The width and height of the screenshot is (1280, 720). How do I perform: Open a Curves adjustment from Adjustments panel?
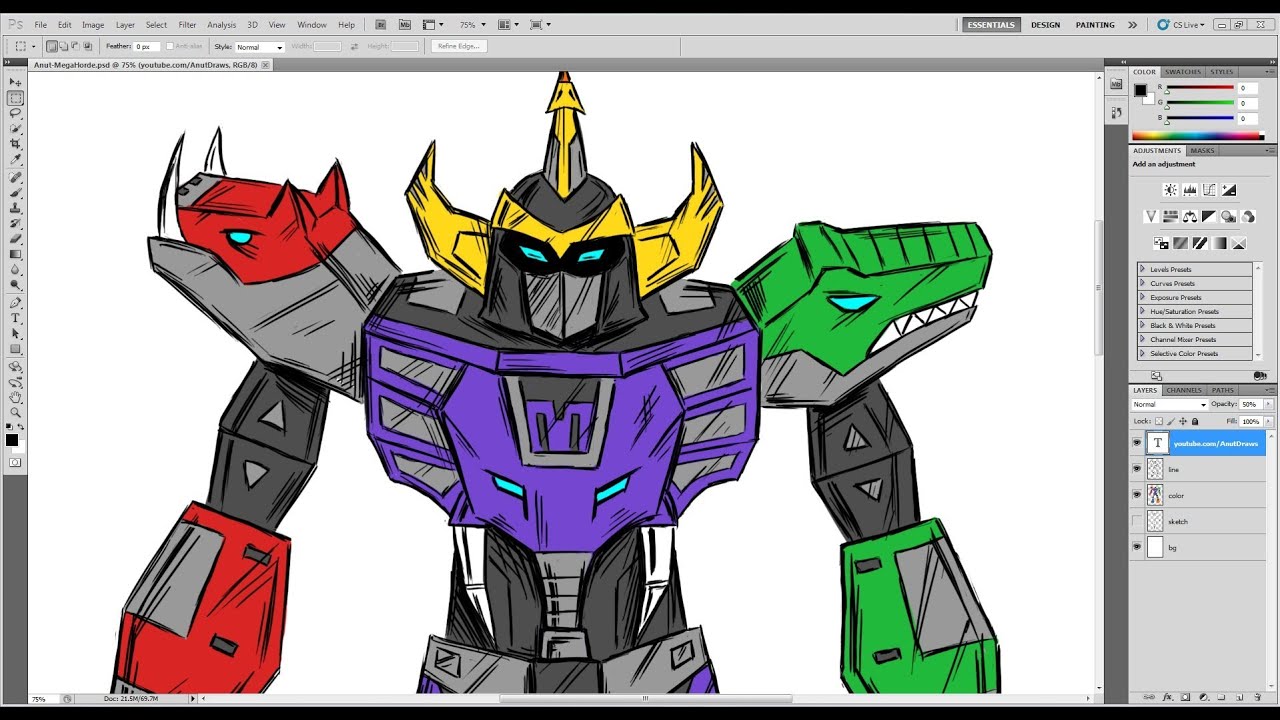click(x=1209, y=190)
